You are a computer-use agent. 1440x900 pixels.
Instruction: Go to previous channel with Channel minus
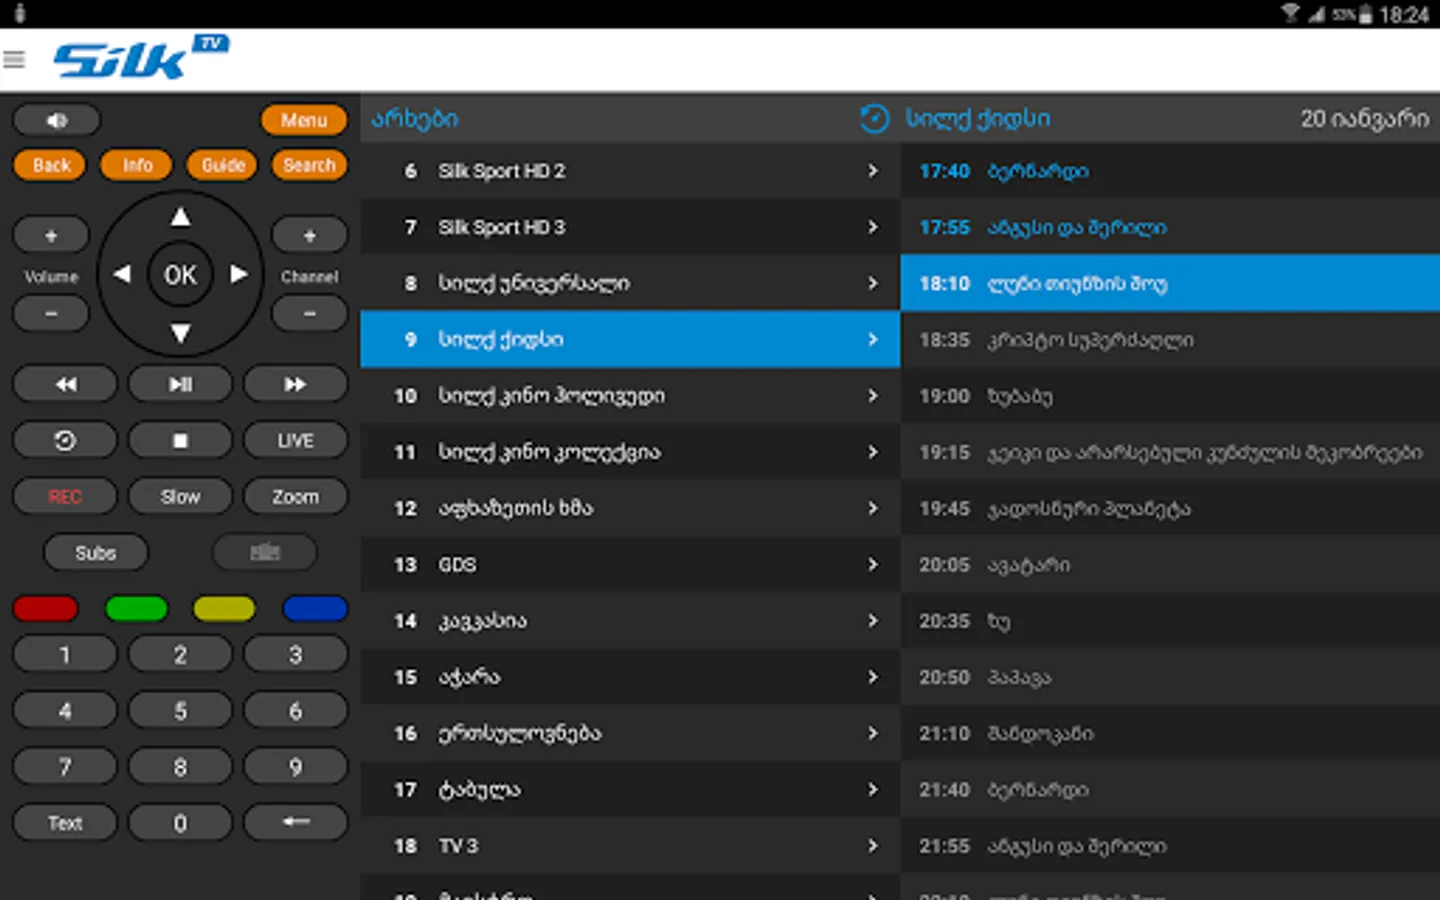coord(310,314)
